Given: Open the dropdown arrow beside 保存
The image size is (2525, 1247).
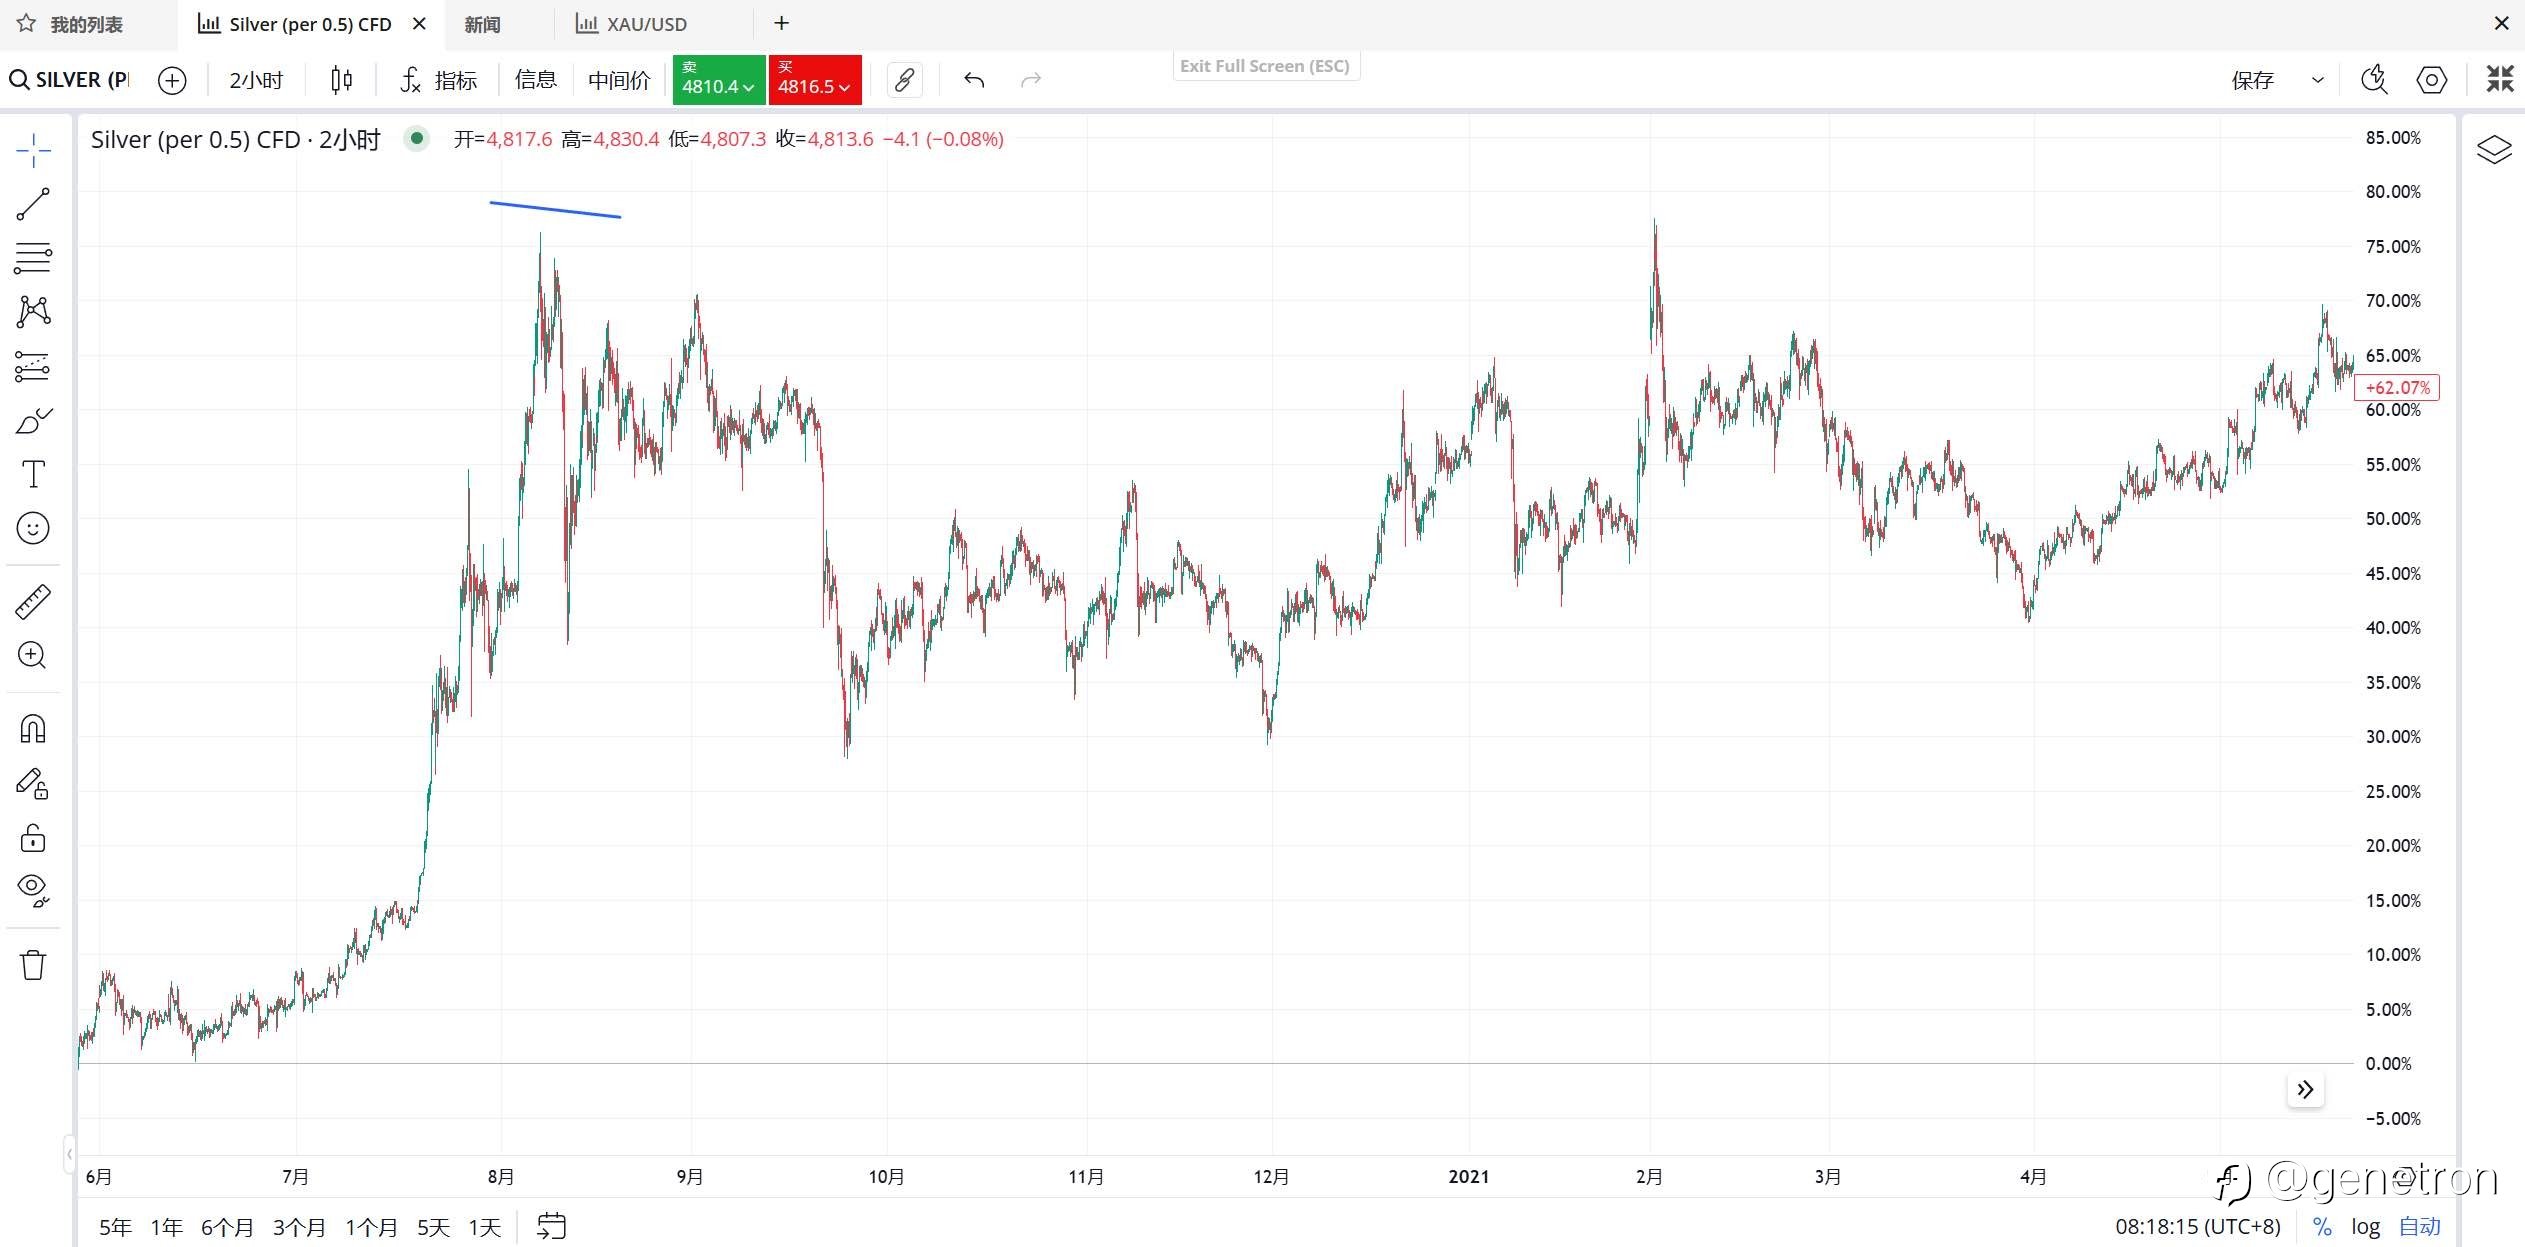Looking at the screenshot, I should (x=2317, y=80).
